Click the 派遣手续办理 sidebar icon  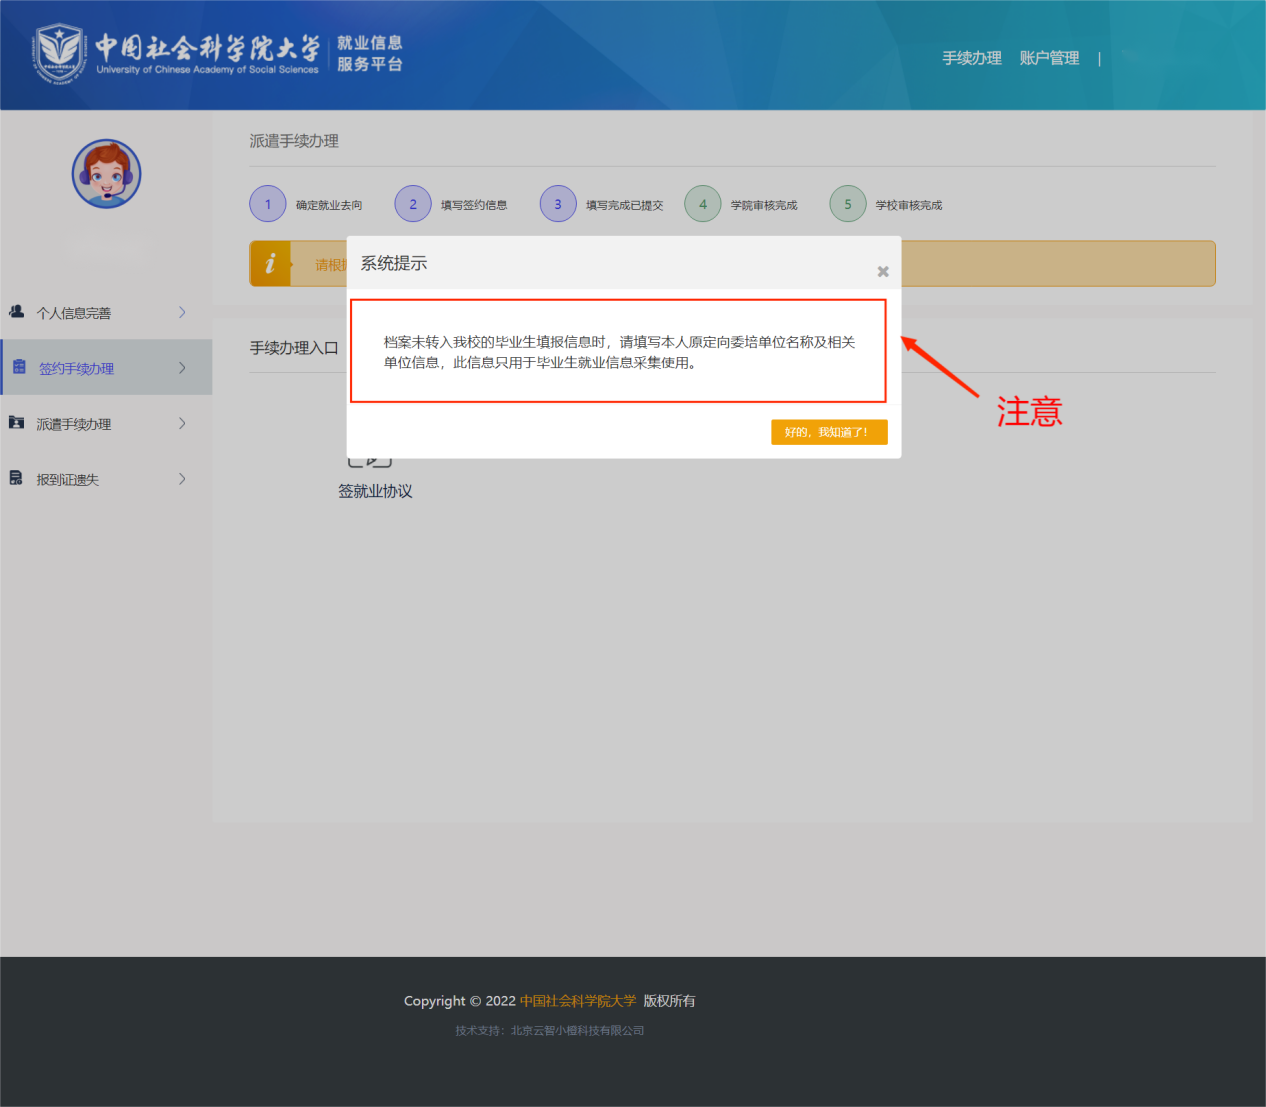[x=17, y=423]
